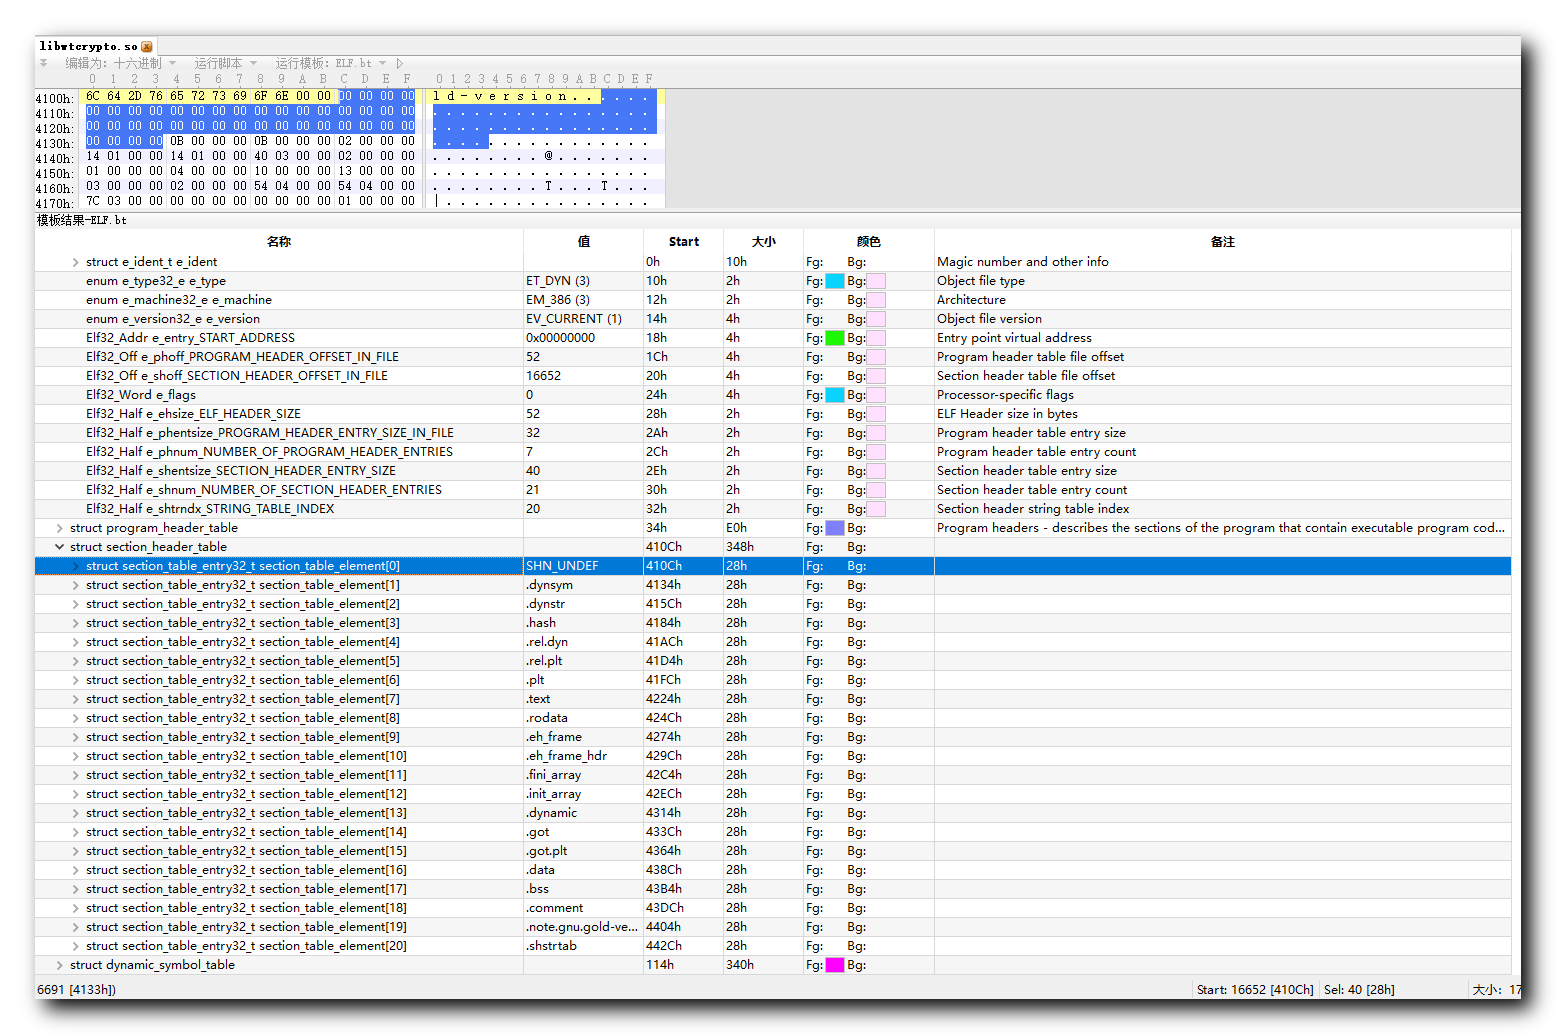Click the run template play triangle icon

coord(400,63)
